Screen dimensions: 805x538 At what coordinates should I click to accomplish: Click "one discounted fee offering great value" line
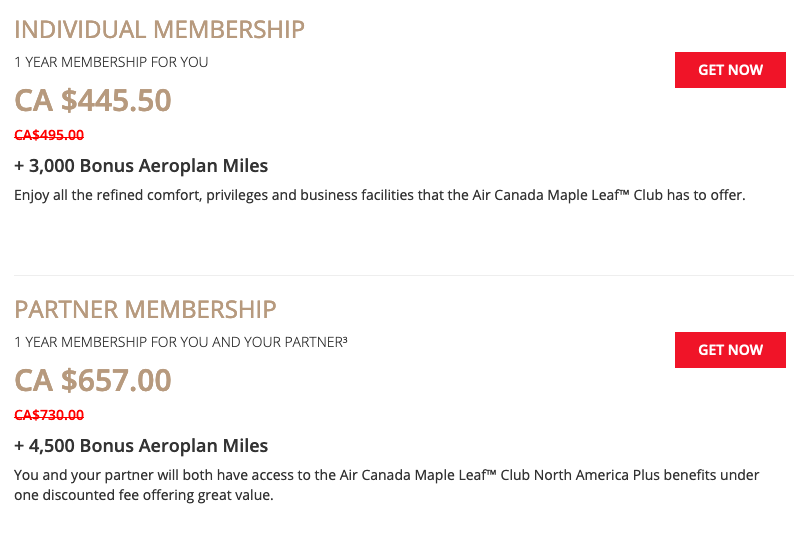(x=143, y=495)
